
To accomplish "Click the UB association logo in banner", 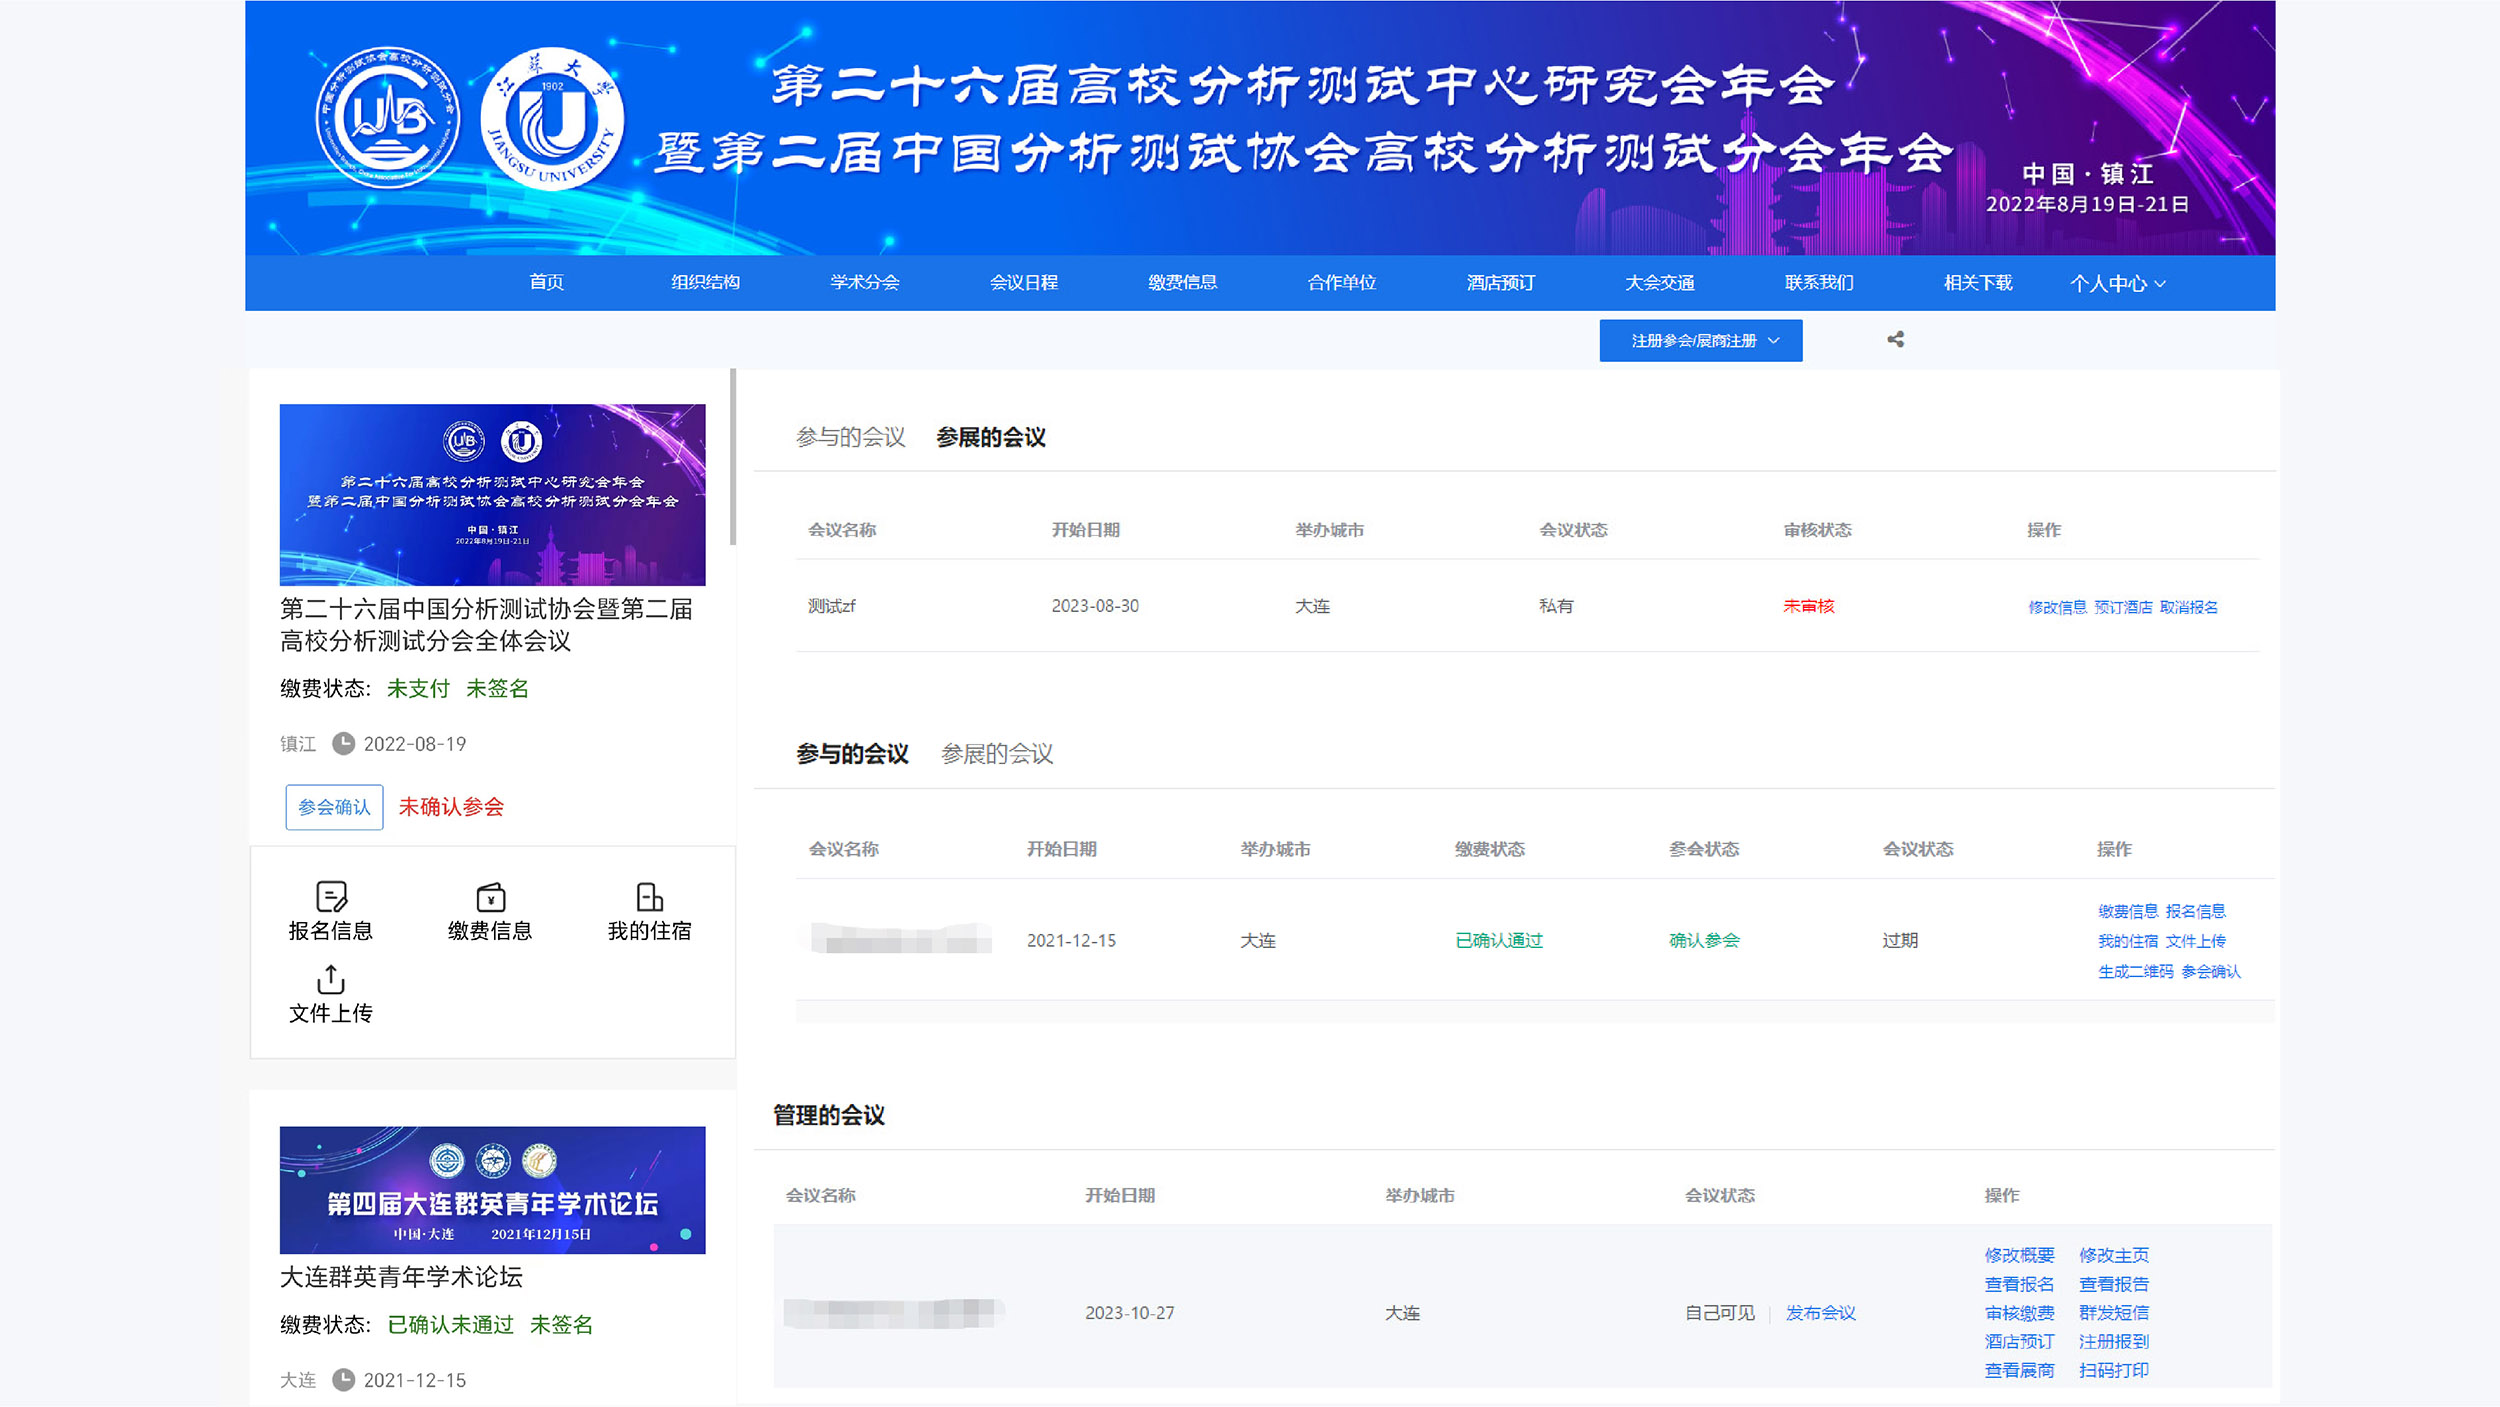I will pyautogui.click(x=387, y=118).
